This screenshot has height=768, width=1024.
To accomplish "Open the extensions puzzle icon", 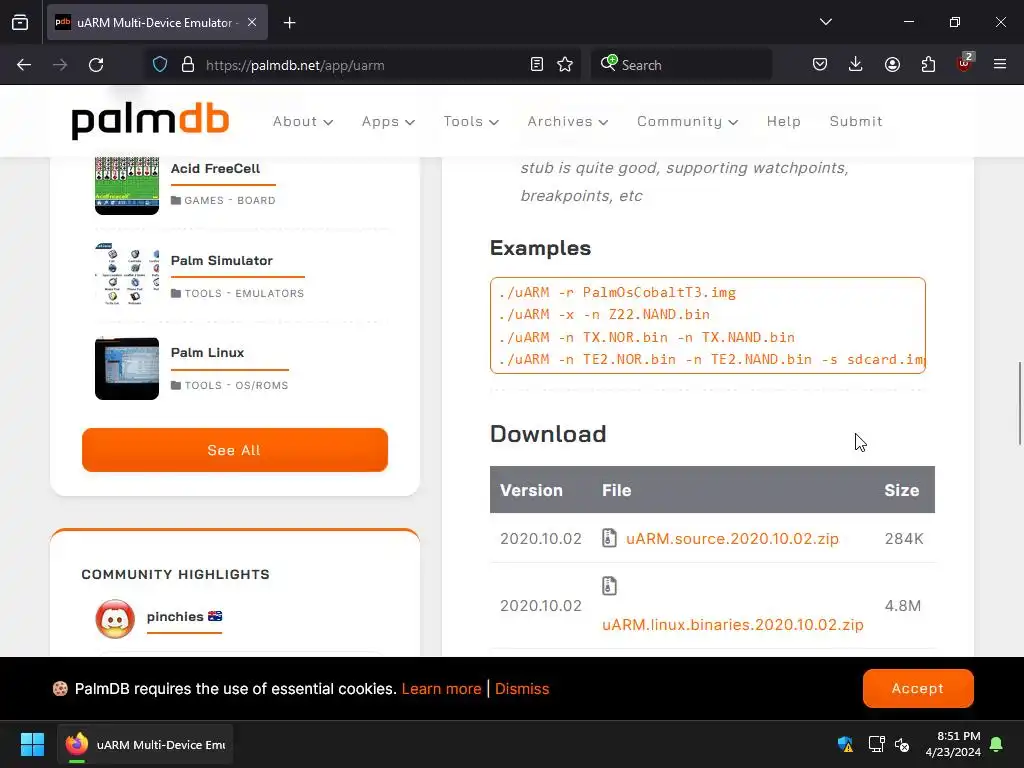I will tap(928, 65).
